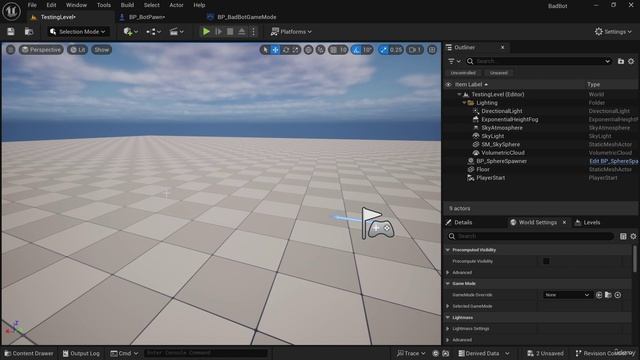Viewport: 640px width, 360px height.
Task: Close the World Settings tab
Action: 564,222
